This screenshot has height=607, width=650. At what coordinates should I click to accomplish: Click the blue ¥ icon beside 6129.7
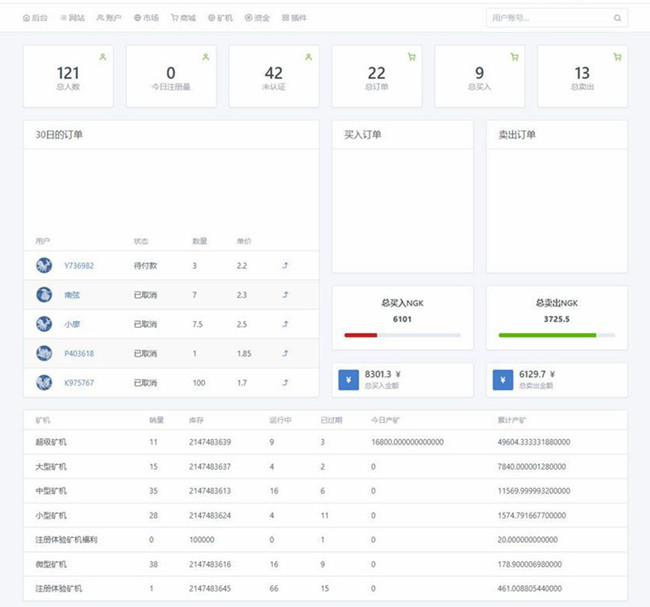tap(502, 378)
